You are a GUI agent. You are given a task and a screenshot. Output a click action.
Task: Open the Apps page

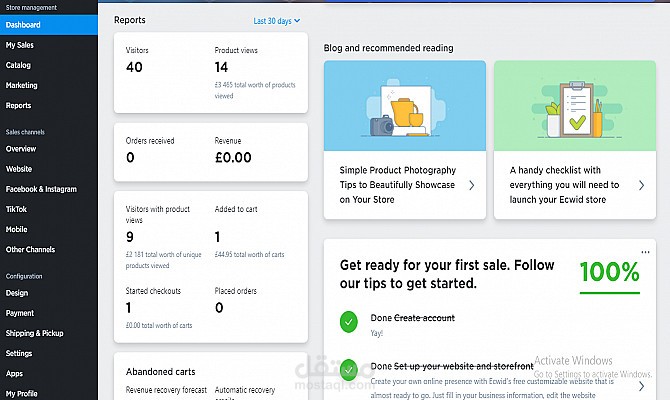point(14,373)
